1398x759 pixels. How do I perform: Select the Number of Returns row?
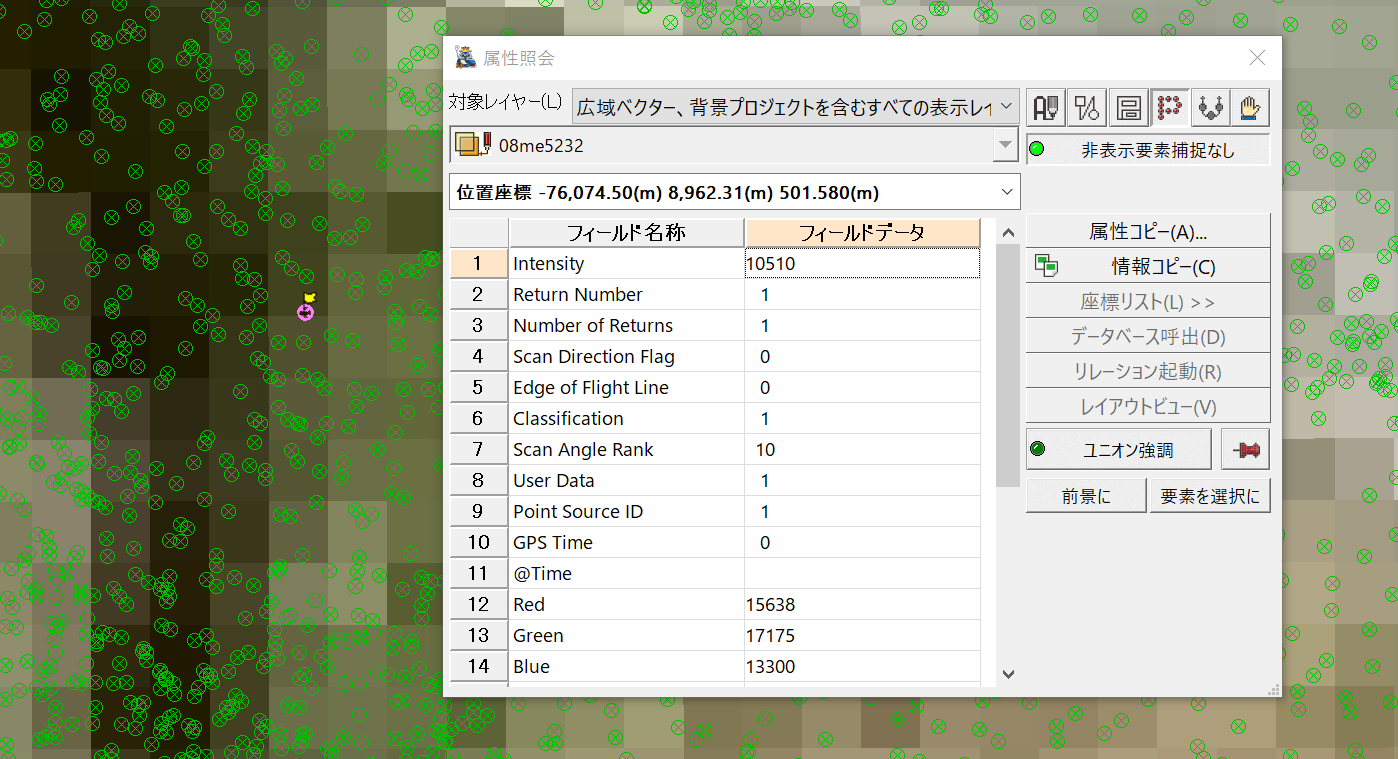pos(714,326)
